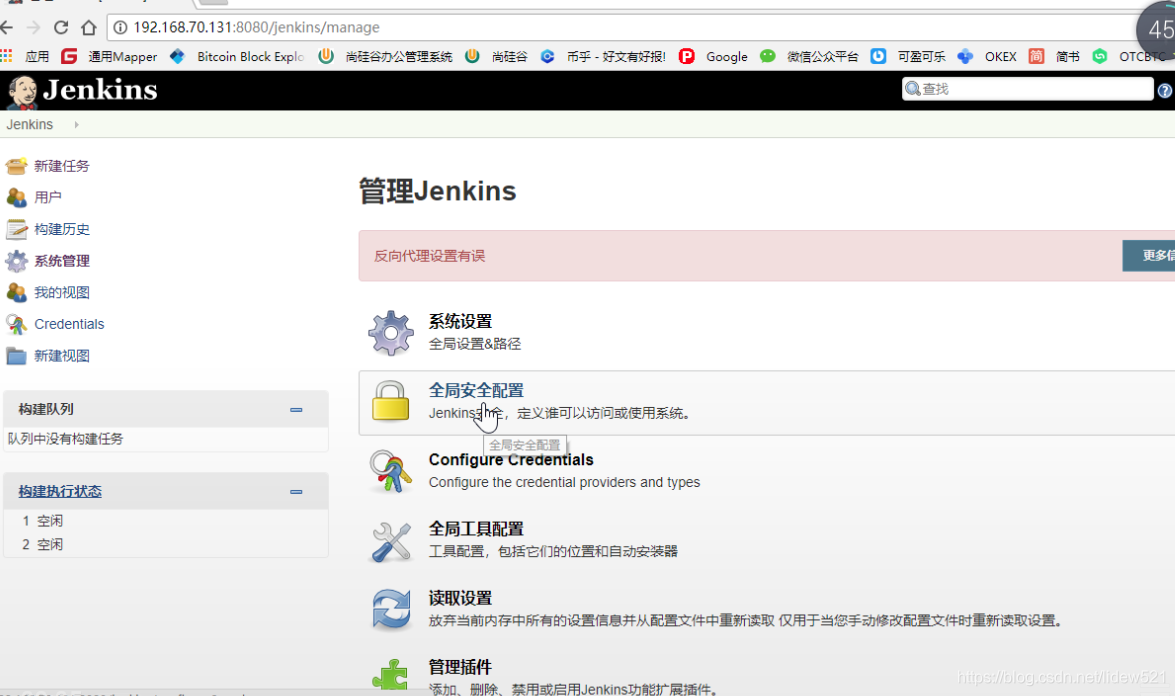Viewport: 1175px width, 696px height.
Task: Open the 构建执行状态 link
Action: pos(60,491)
